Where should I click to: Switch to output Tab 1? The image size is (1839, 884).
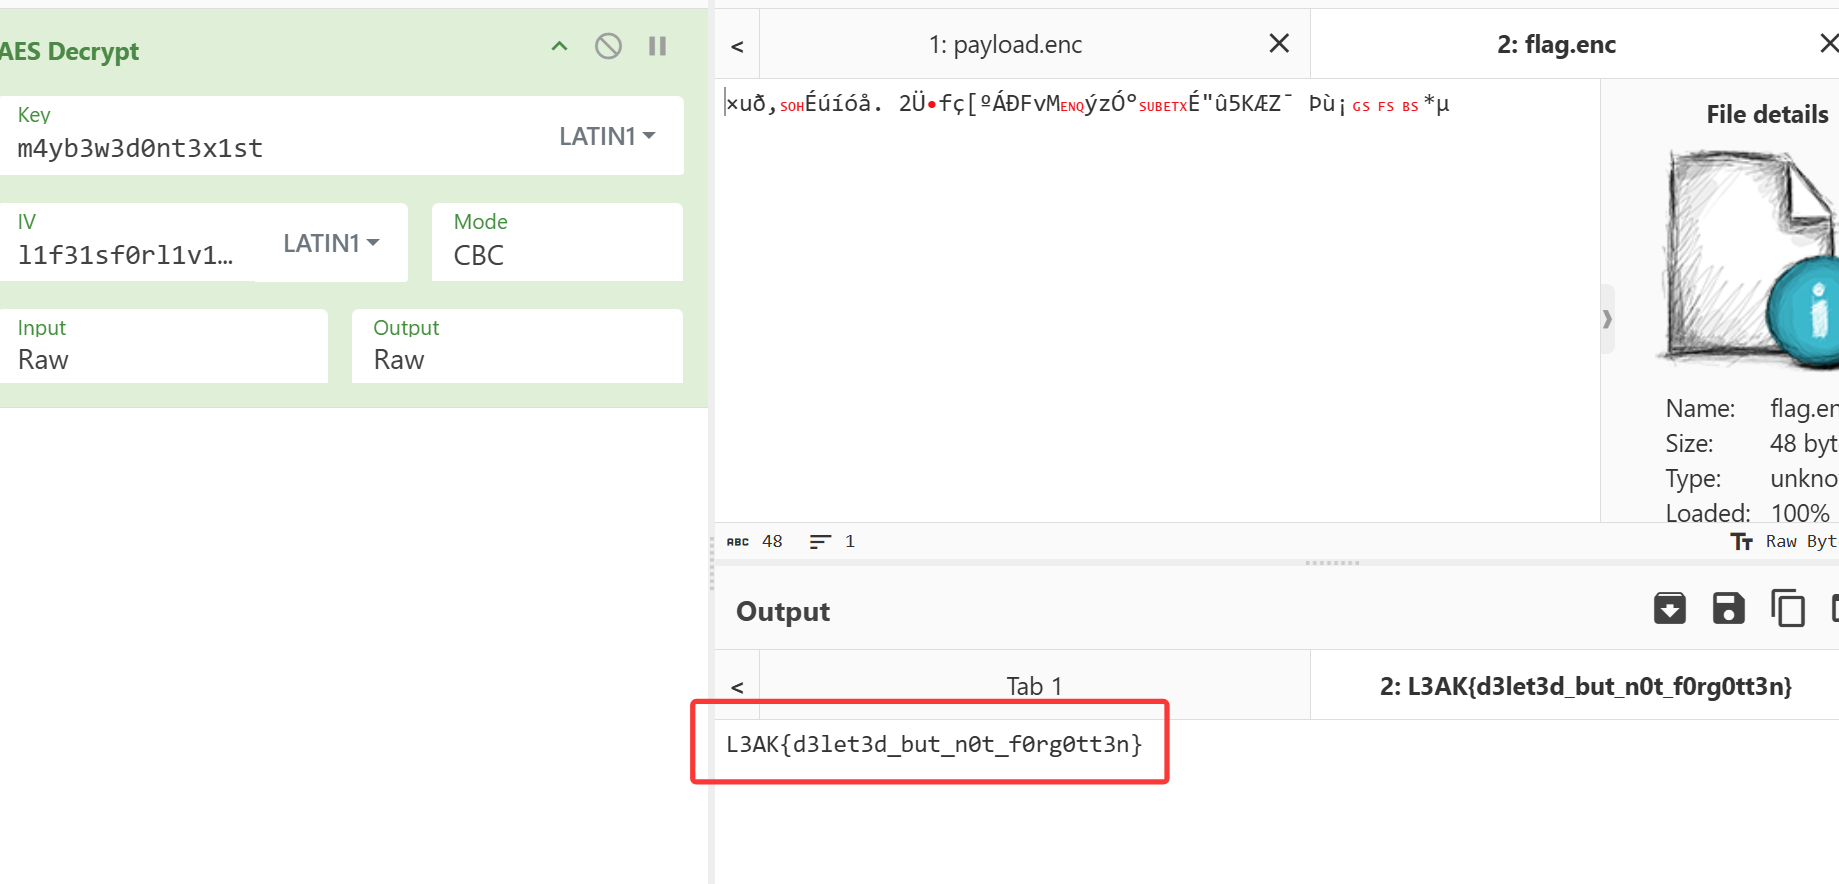(1034, 686)
